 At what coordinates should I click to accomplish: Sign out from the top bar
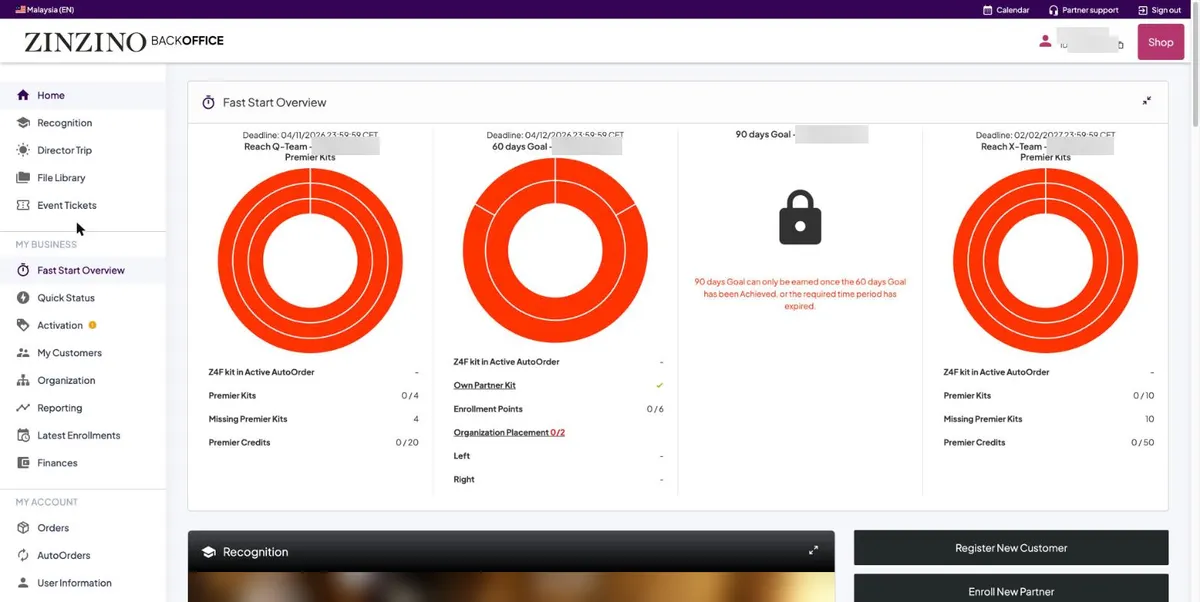point(1160,10)
